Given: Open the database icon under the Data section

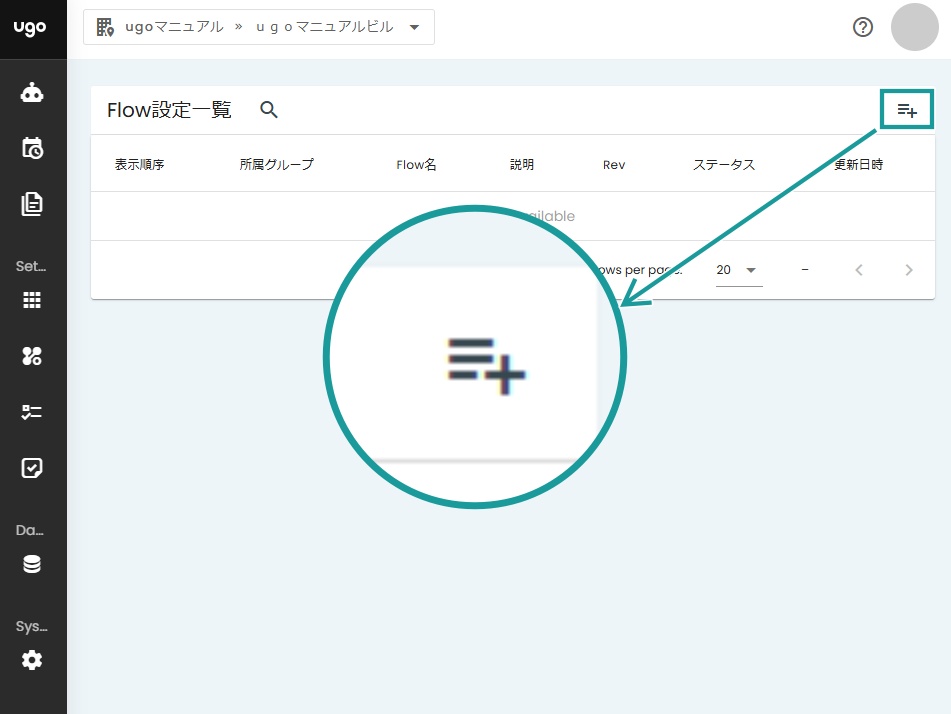Looking at the screenshot, I should (33, 563).
